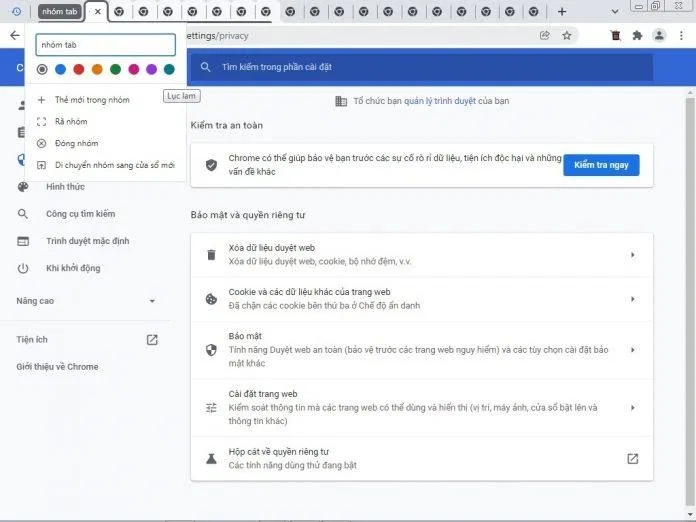Expand Xóa dữ liệu duyệt web row
Screen dimensions: 696x522
[x=632, y=255]
